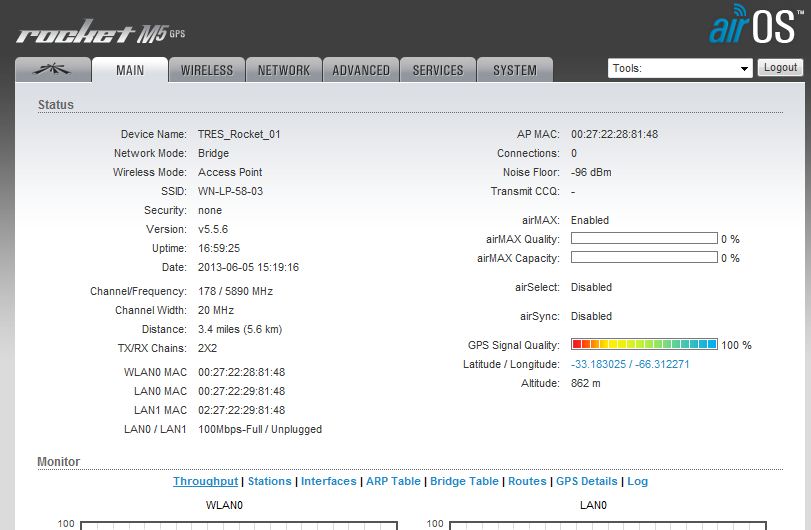Open the NETWORK tab
811x530 pixels.
tap(284, 70)
